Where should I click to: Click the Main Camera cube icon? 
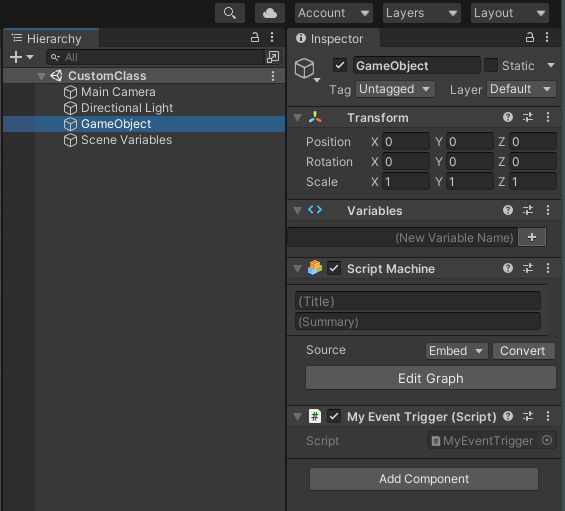70,92
